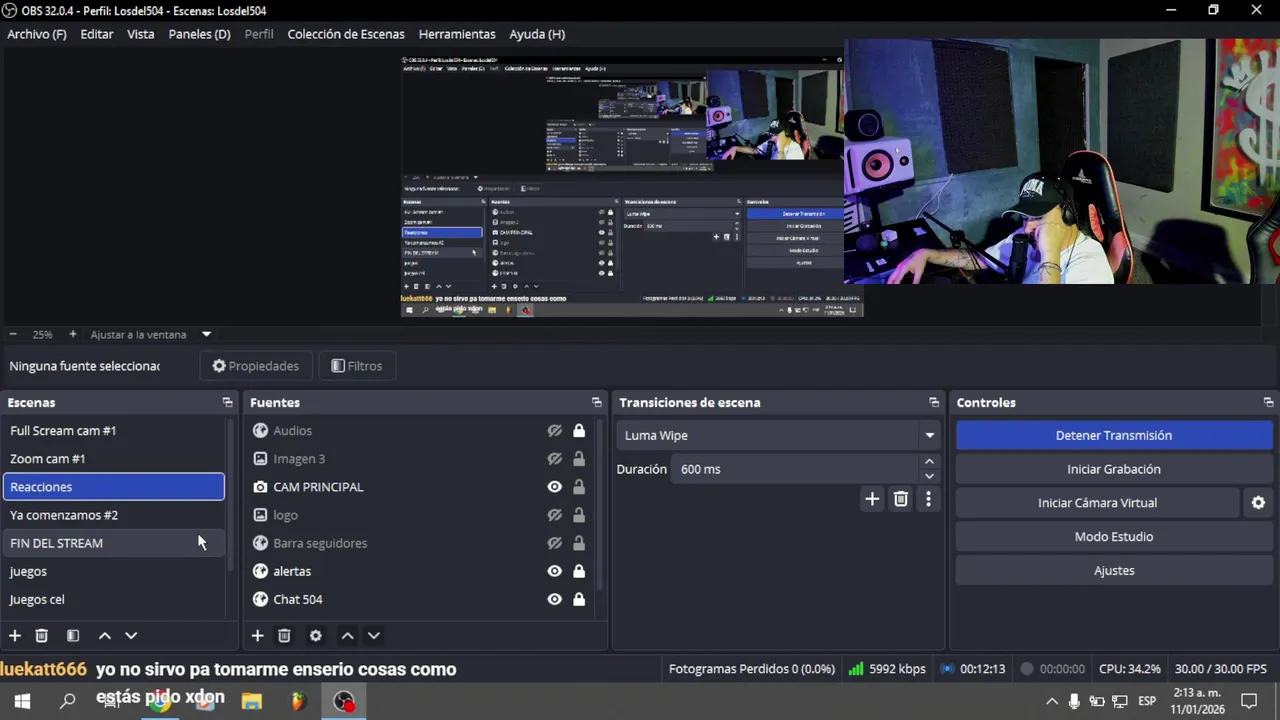Delete selected scene using trash icon

coord(42,636)
